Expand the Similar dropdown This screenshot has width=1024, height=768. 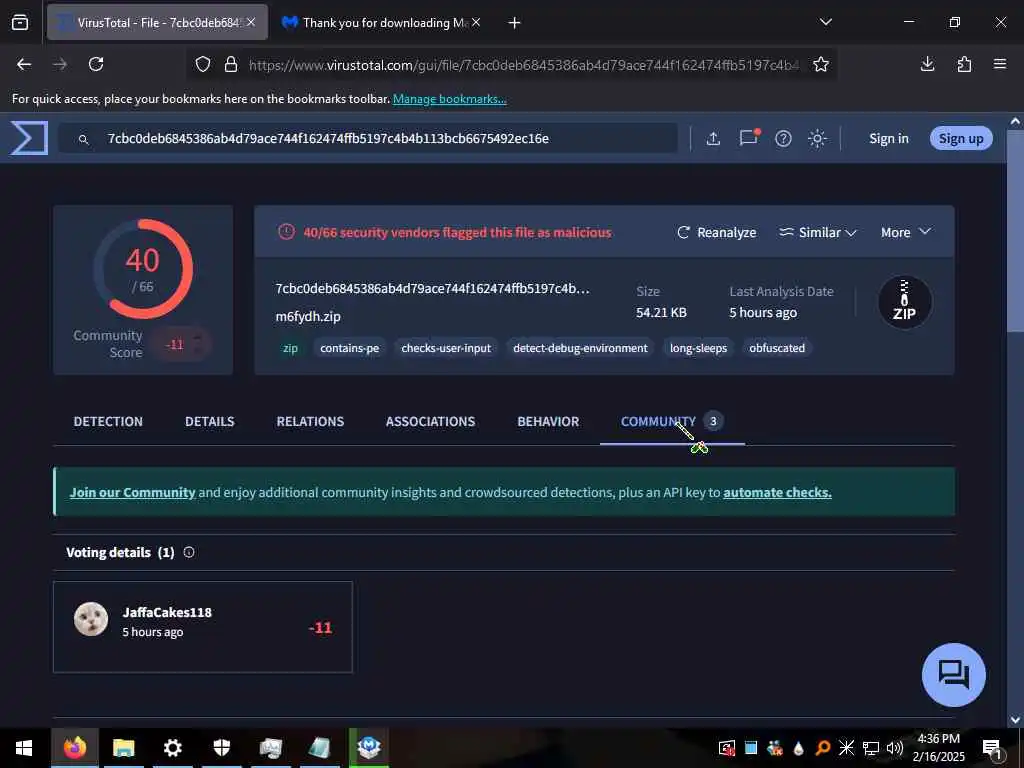coord(818,232)
